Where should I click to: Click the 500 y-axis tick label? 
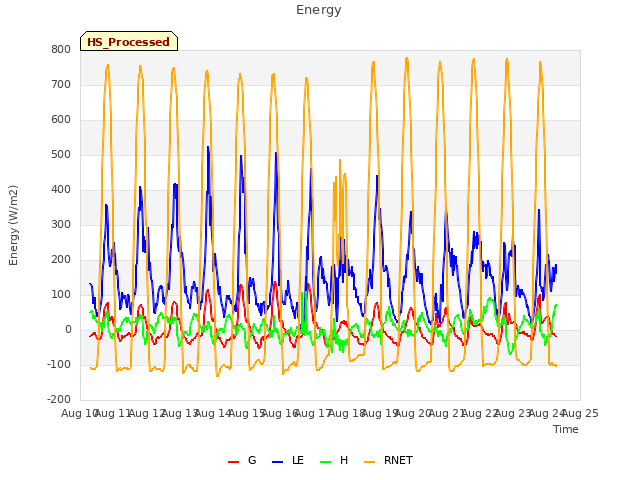(x=61, y=155)
